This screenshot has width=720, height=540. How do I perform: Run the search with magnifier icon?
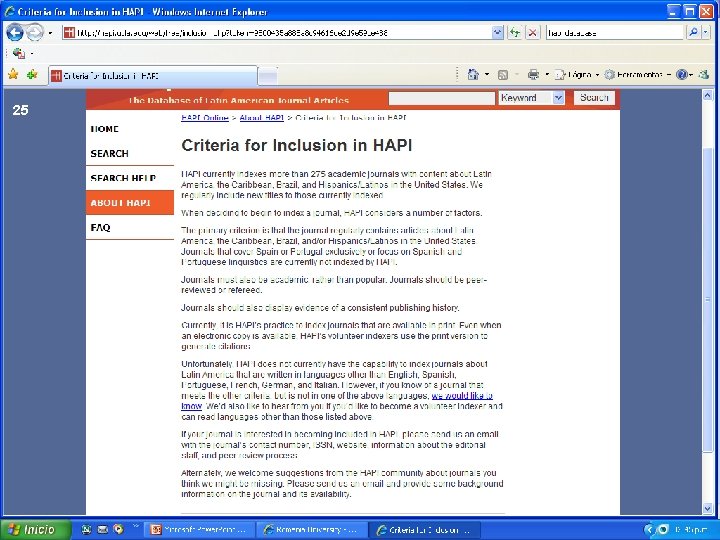(693, 33)
